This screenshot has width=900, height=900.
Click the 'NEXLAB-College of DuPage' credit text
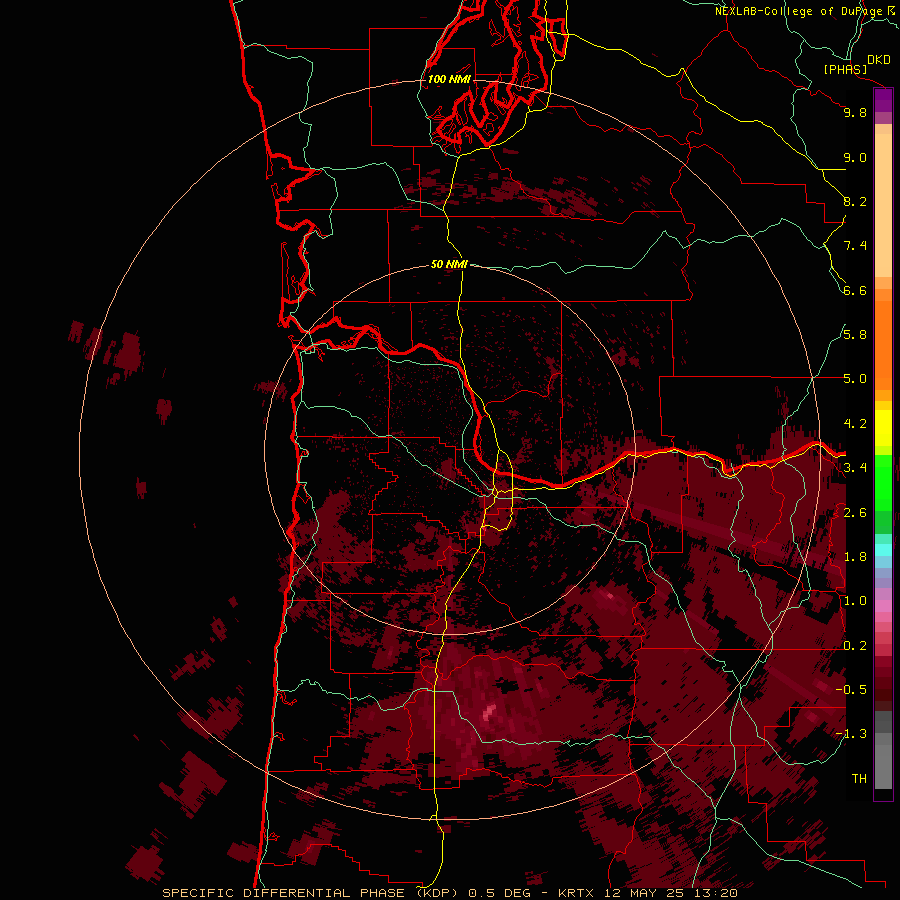pyautogui.click(x=800, y=11)
